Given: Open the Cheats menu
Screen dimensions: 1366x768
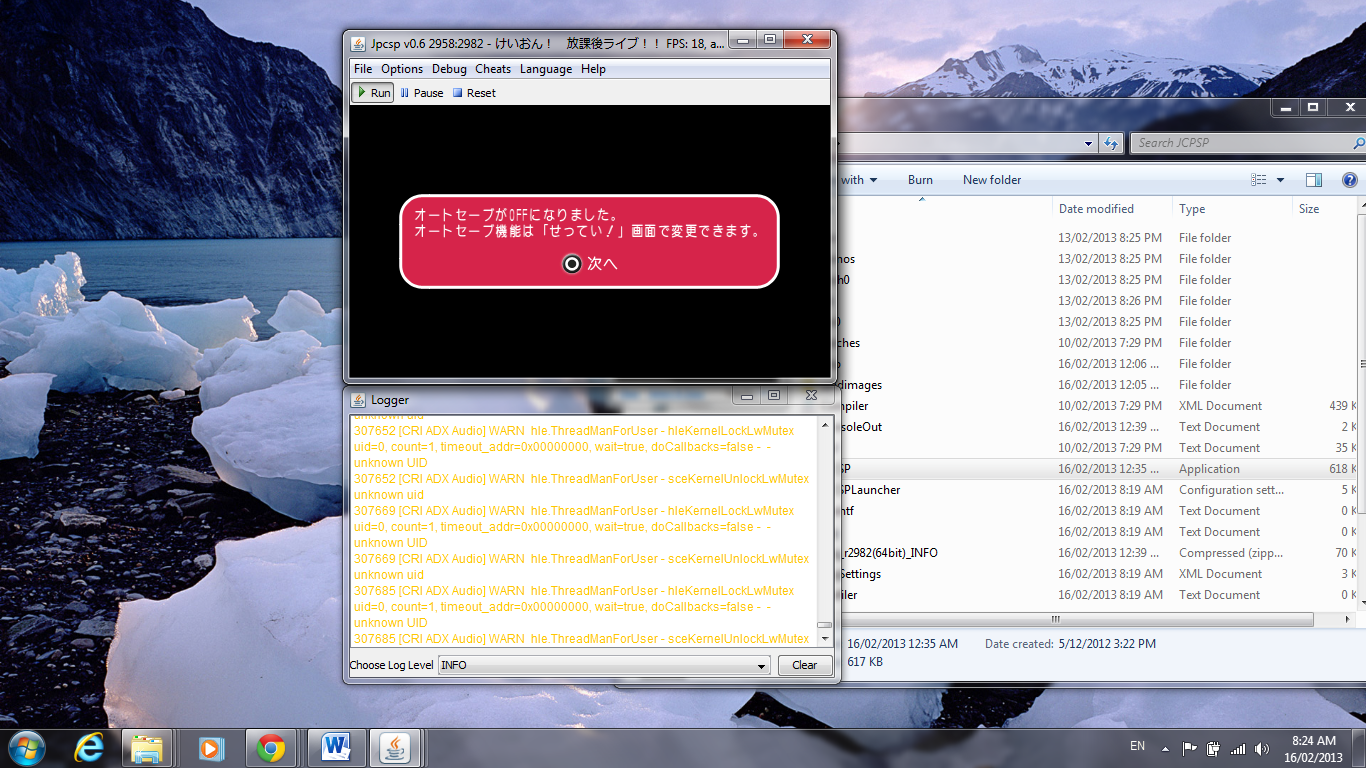Looking at the screenshot, I should pos(493,69).
